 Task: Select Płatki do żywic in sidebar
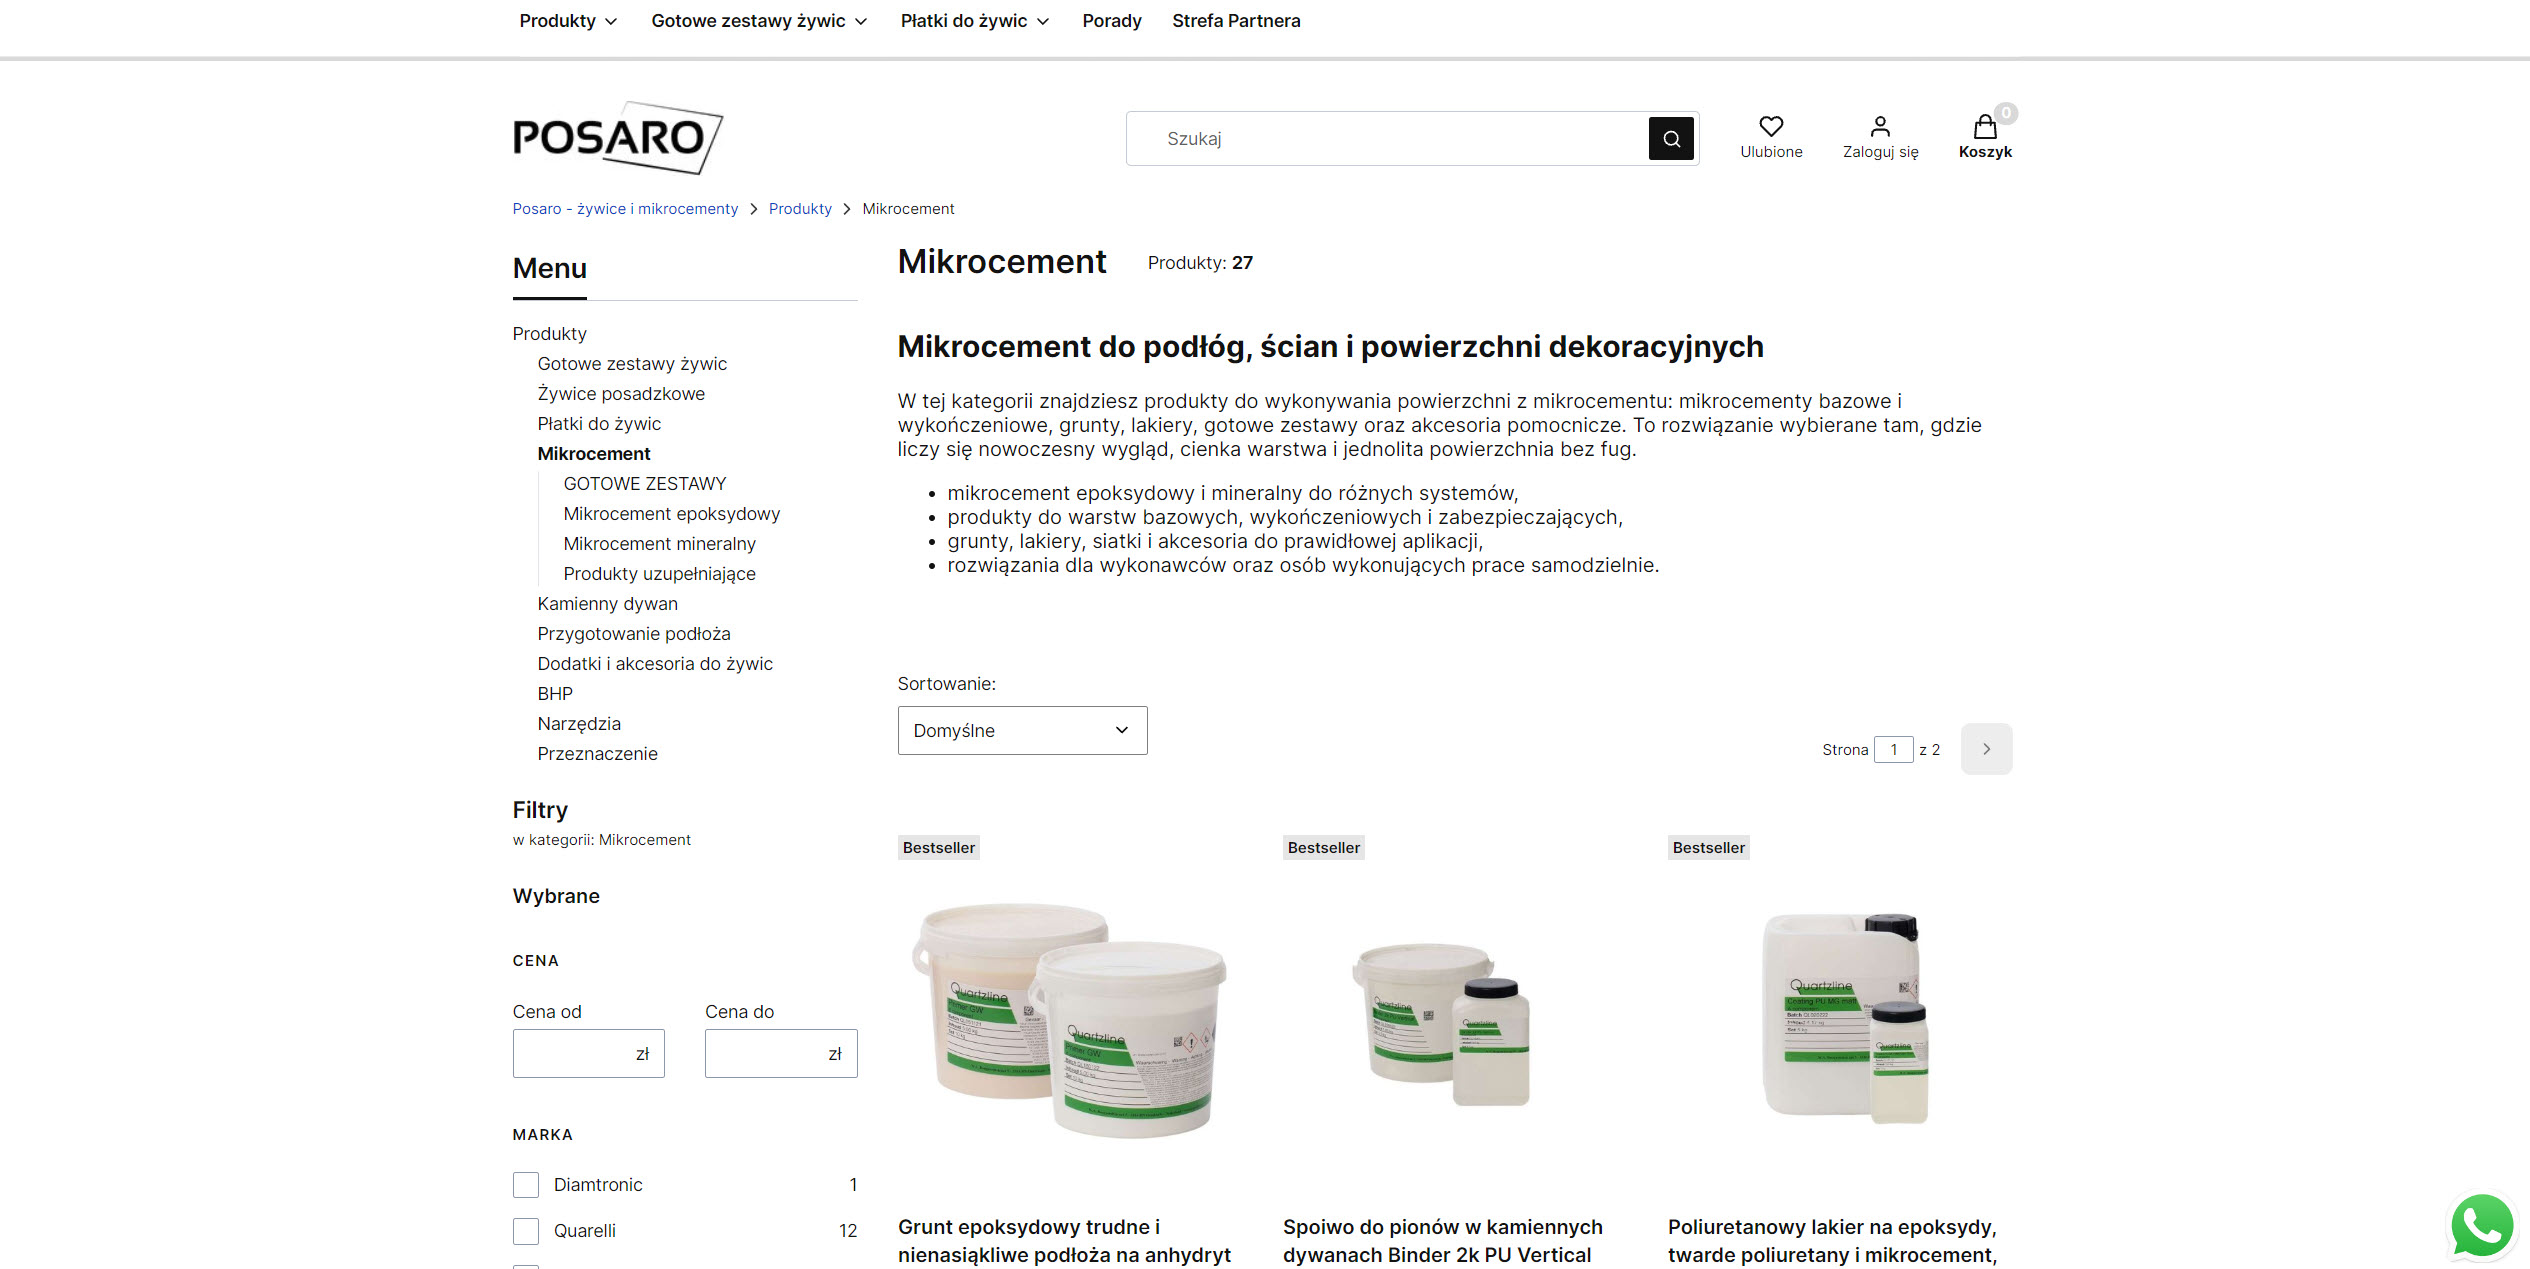(x=599, y=424)
